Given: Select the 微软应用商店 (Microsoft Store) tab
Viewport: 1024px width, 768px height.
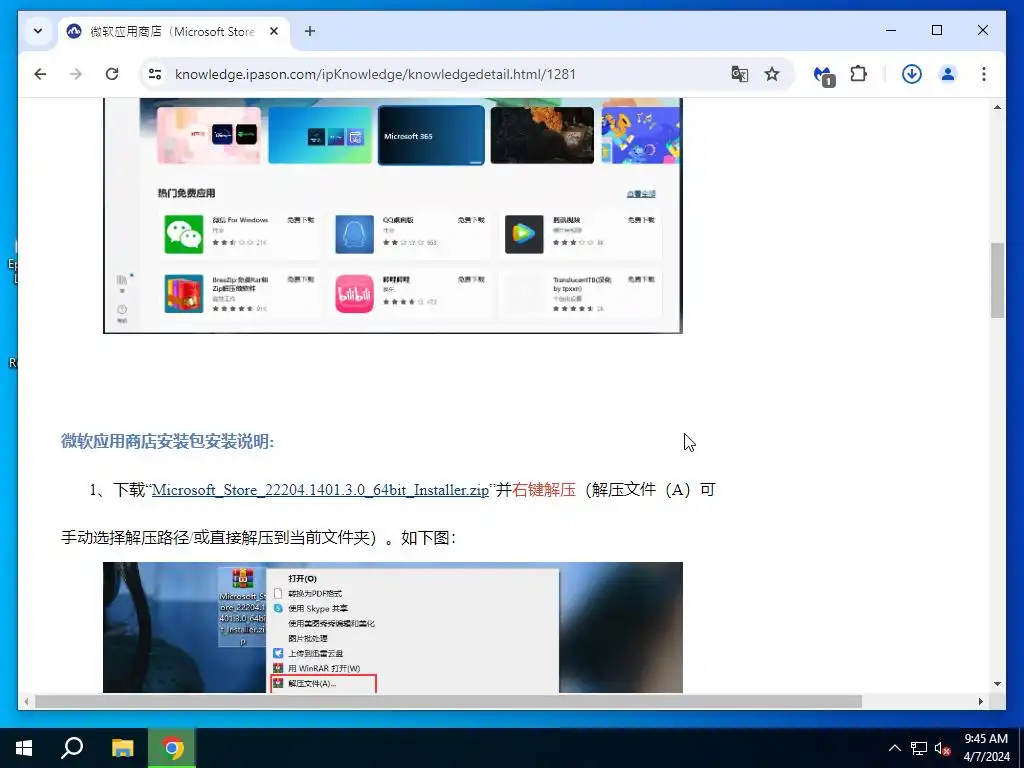Looking at the screenshot, I should coord(174,31).
